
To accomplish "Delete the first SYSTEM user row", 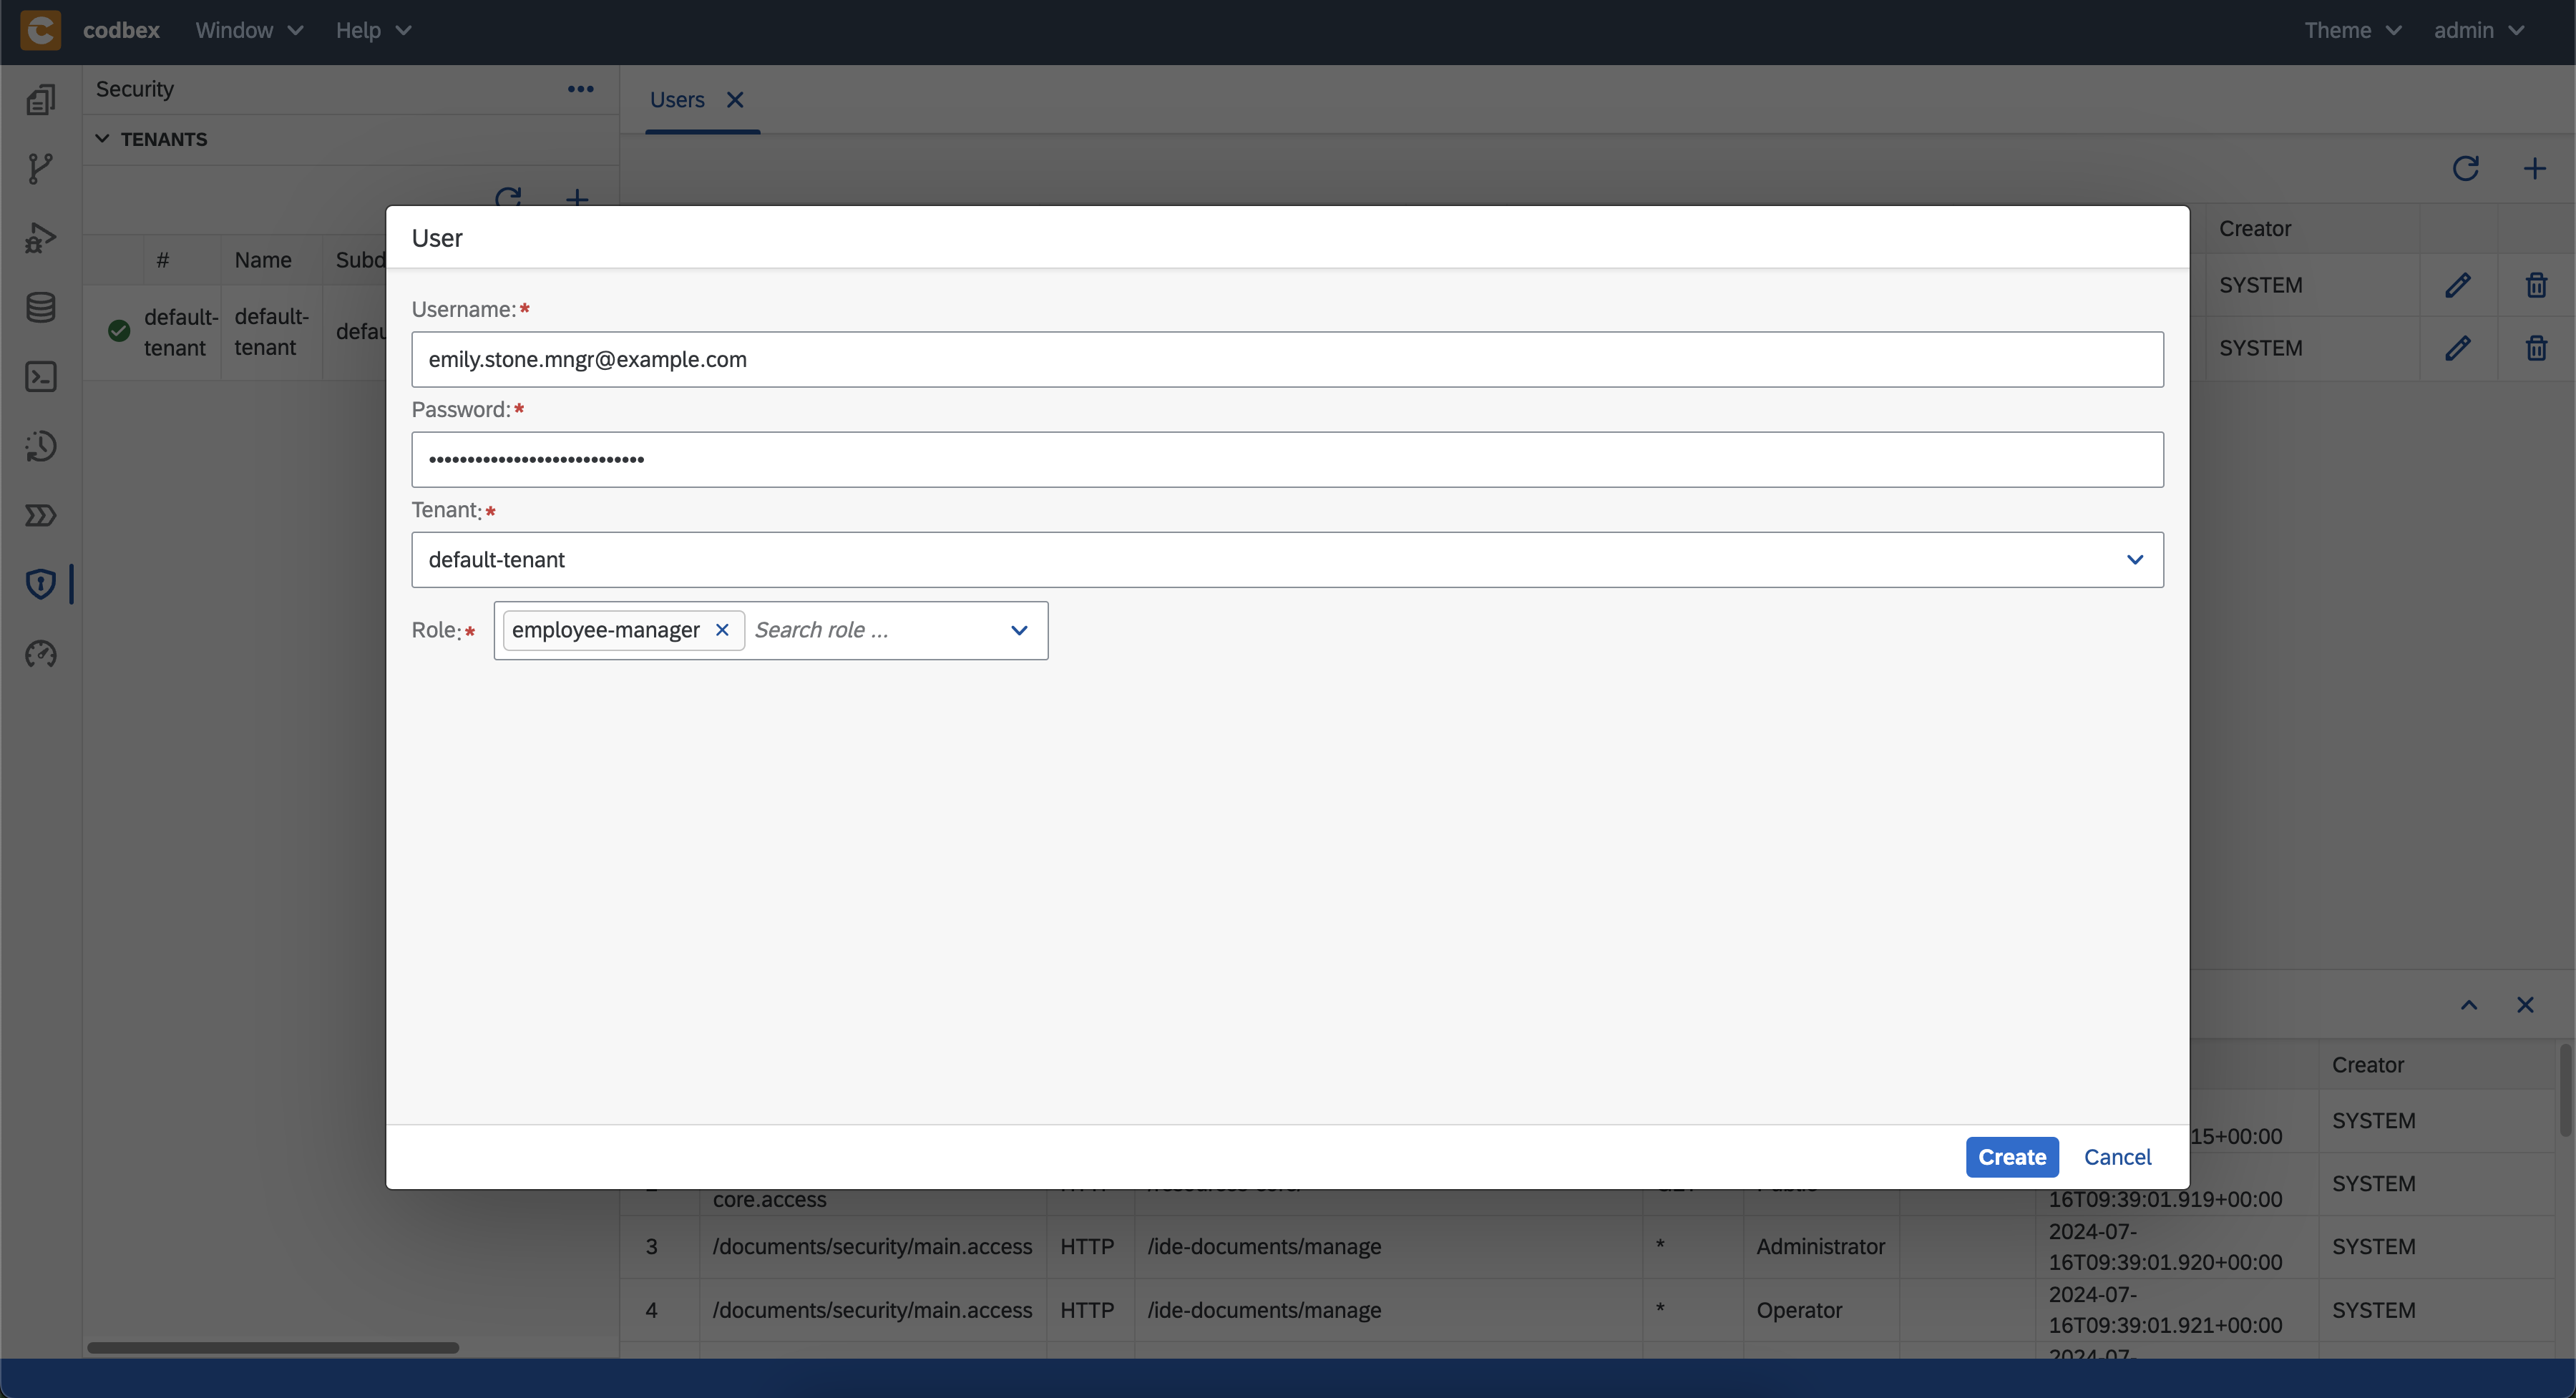I will 2536,285.
